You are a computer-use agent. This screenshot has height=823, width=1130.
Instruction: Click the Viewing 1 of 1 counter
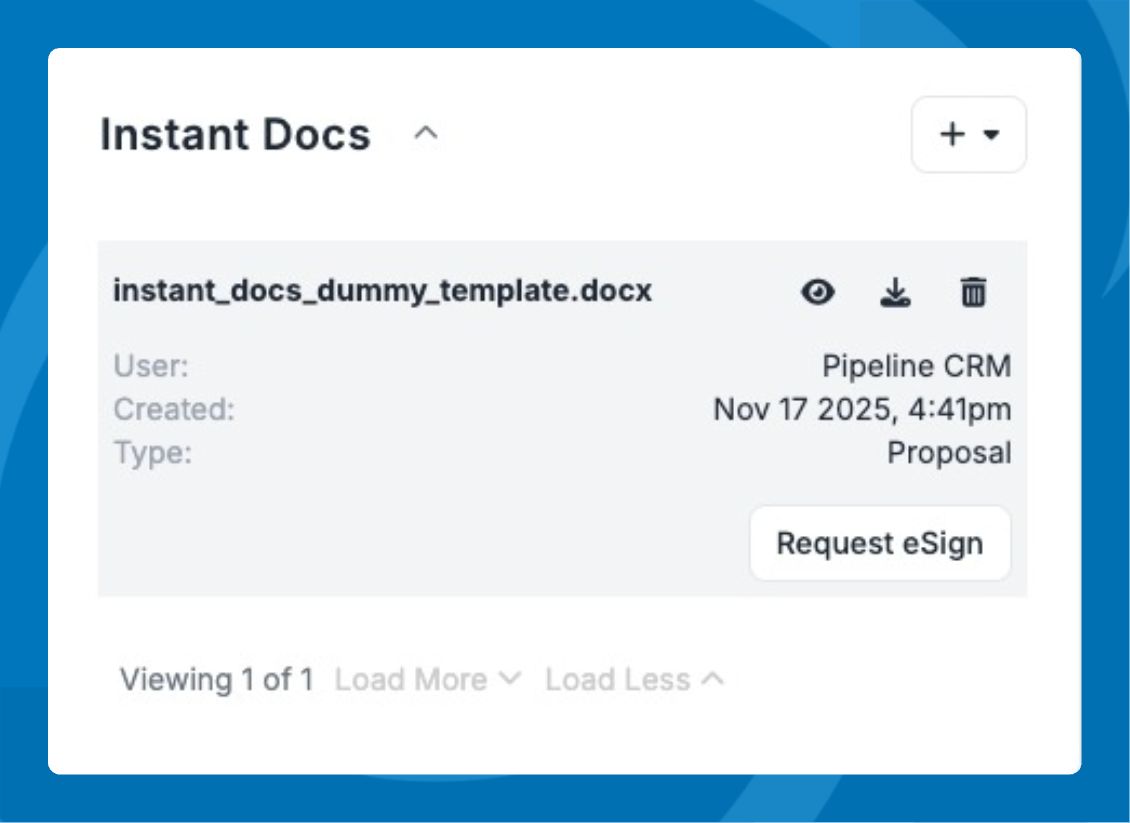pos(217,680)
